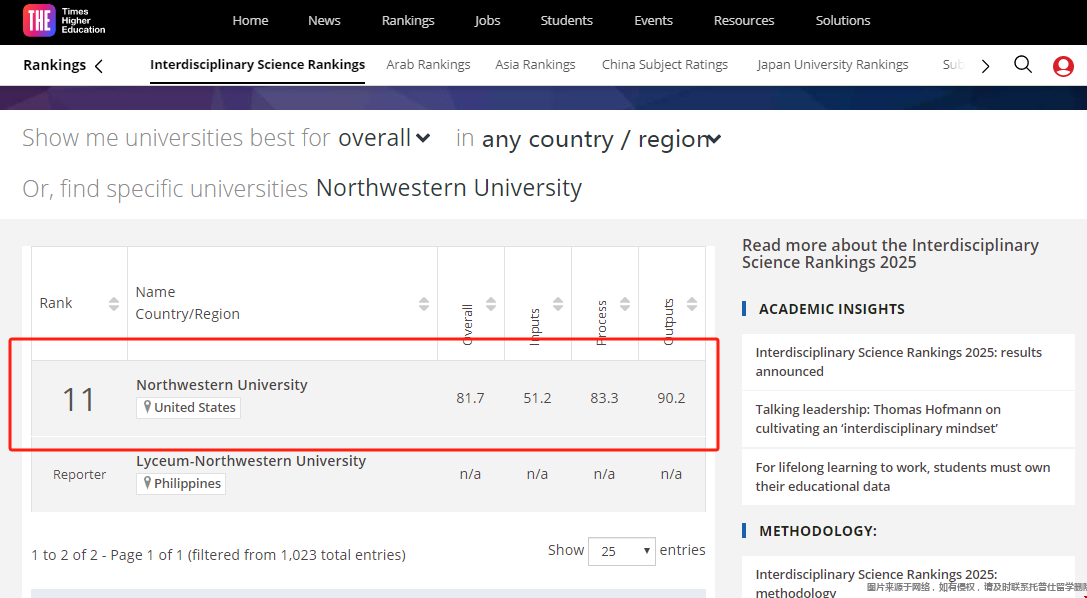Open the 'any country / region' dropdown
This screenshot has width=1087, height=598.
[x=602, y=139]
